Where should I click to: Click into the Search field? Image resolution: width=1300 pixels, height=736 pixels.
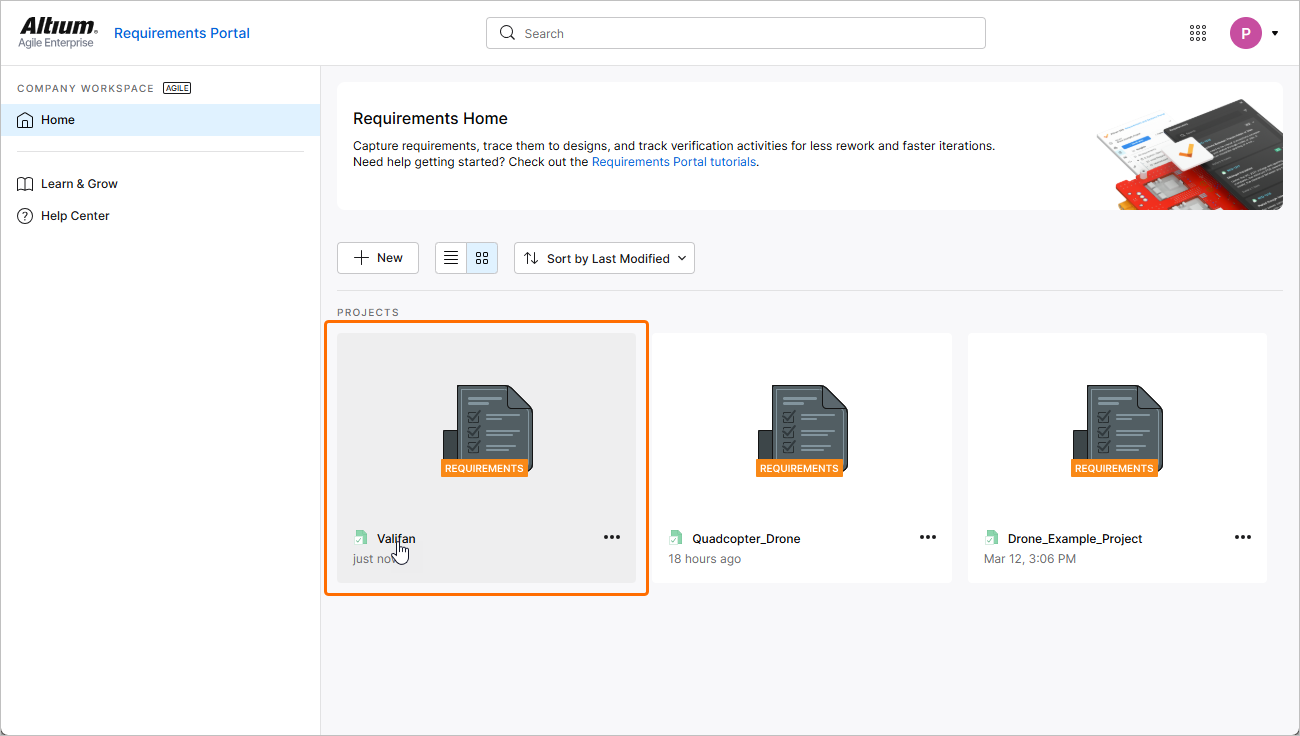735,33
